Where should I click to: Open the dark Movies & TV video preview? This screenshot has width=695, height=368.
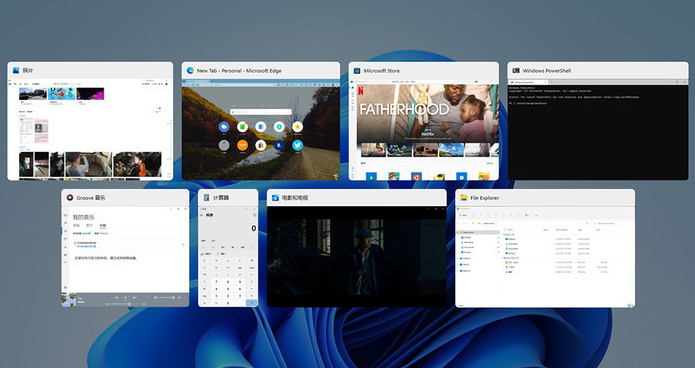click(357, 256)
